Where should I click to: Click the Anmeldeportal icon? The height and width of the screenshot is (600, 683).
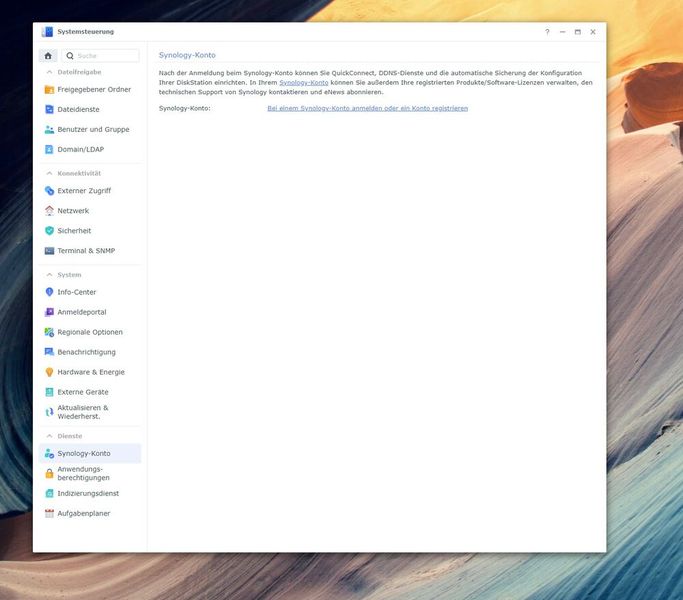click(49, 312)
